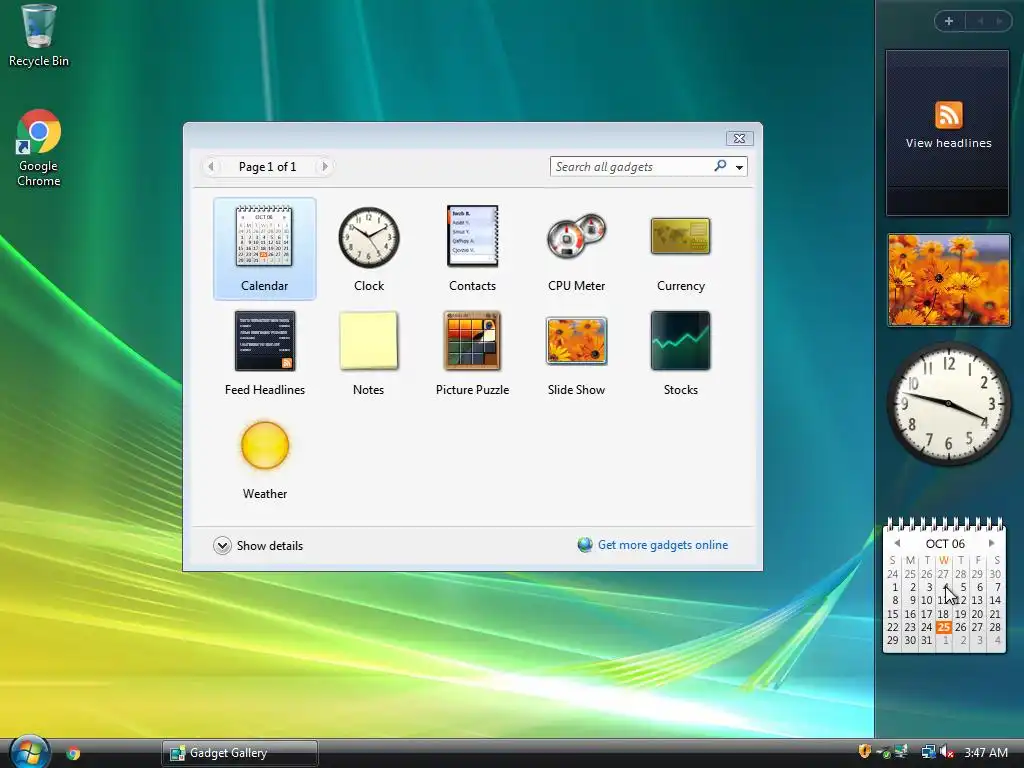Click the Safely Remove Hardware tray icon

point(884,752)
